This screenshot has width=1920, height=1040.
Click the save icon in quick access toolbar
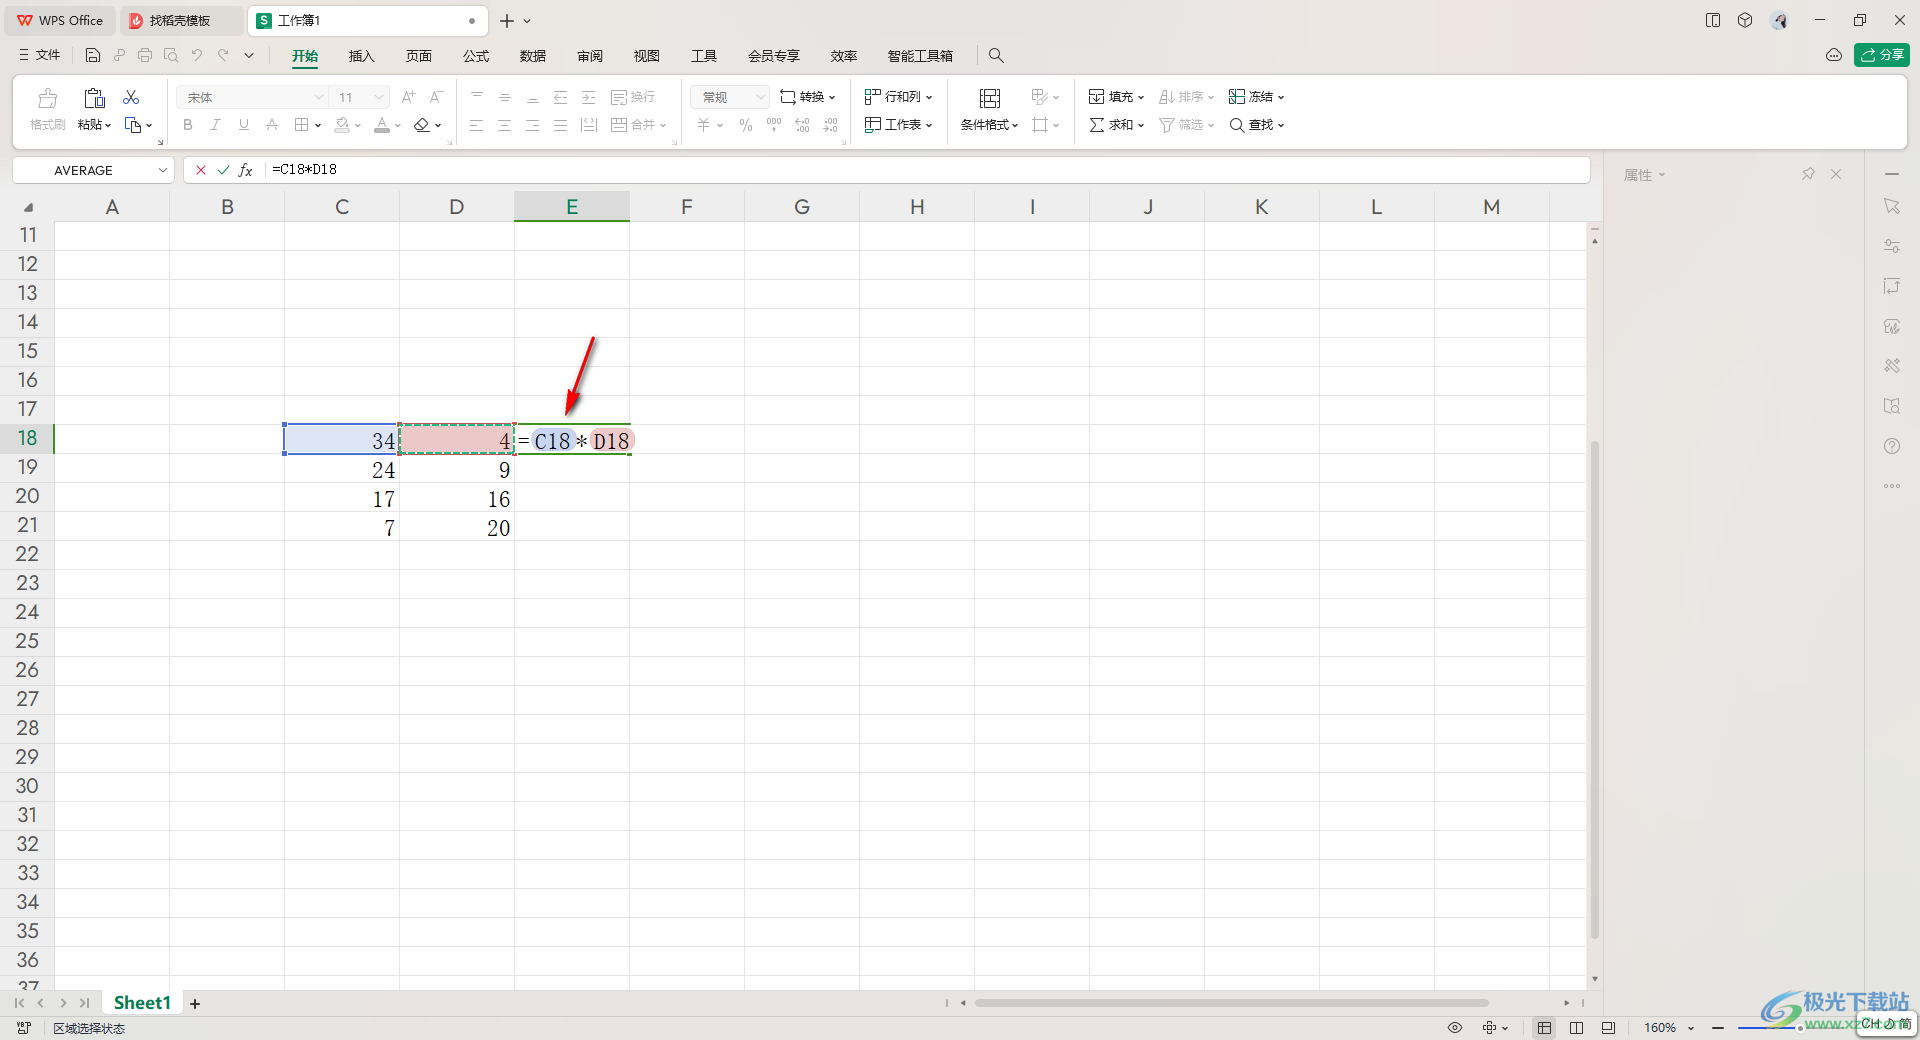click(x=93, y=55)
